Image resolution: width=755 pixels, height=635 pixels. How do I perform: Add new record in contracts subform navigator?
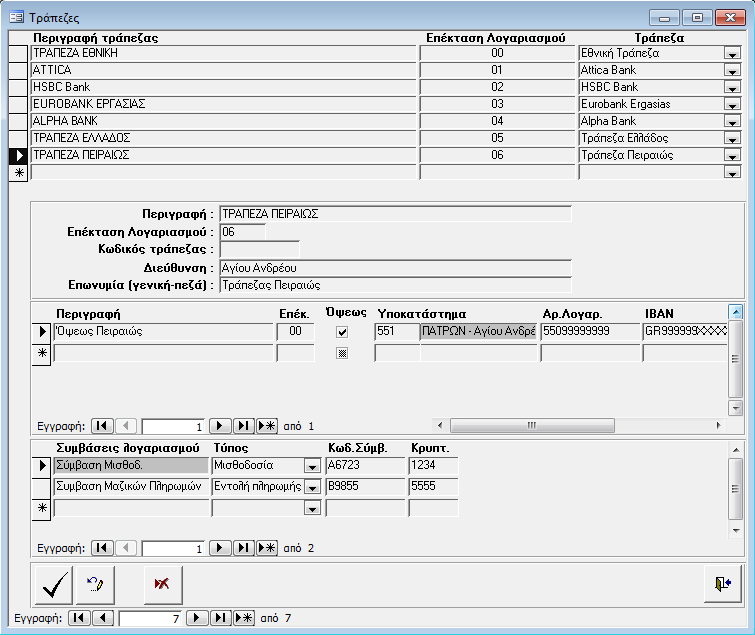[267, 548]
